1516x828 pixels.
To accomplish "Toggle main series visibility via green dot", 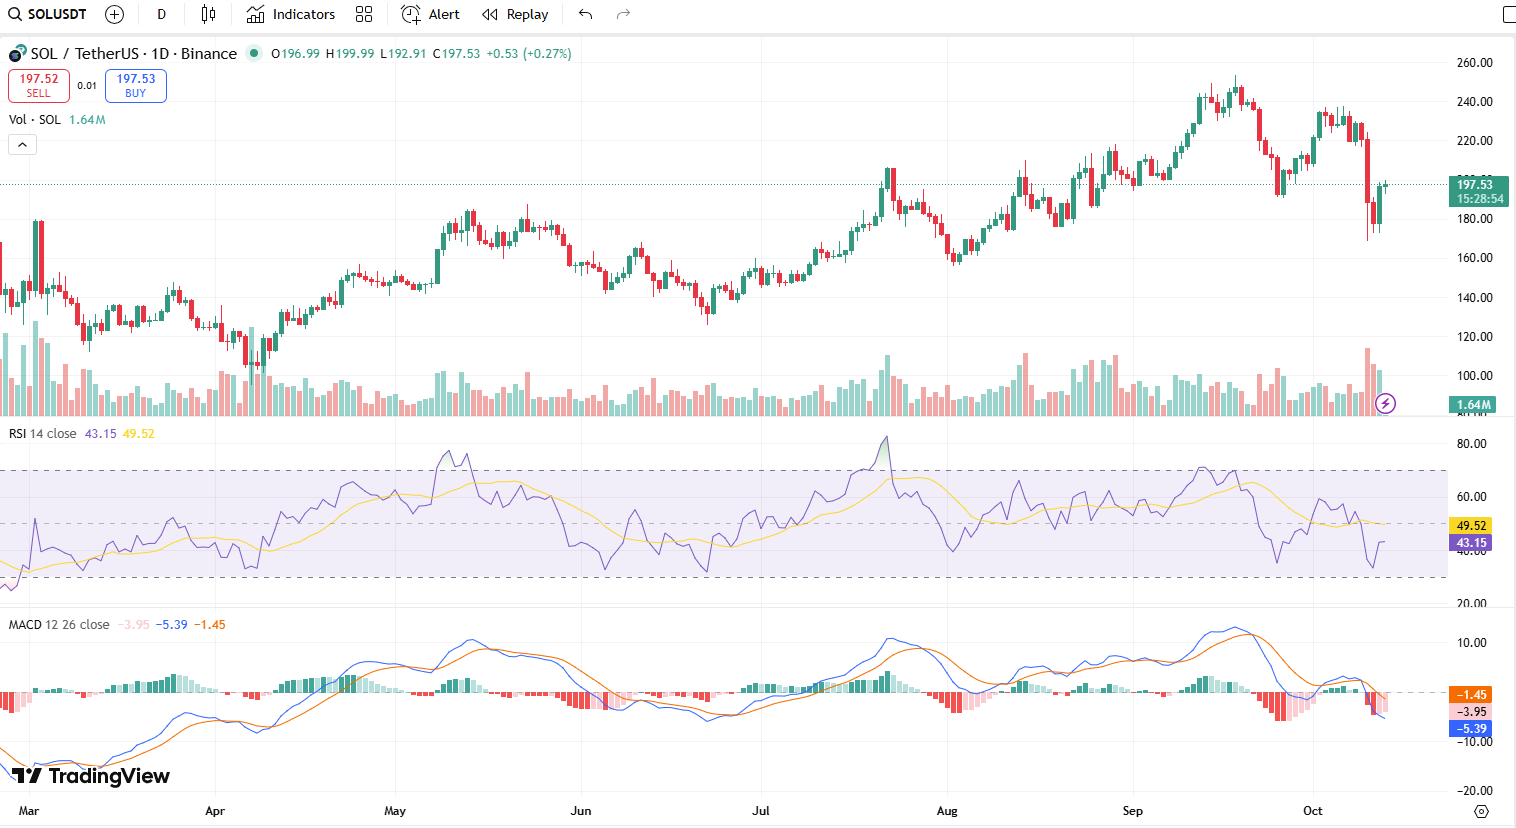I will pyautogui.click(x=254, y=53).
